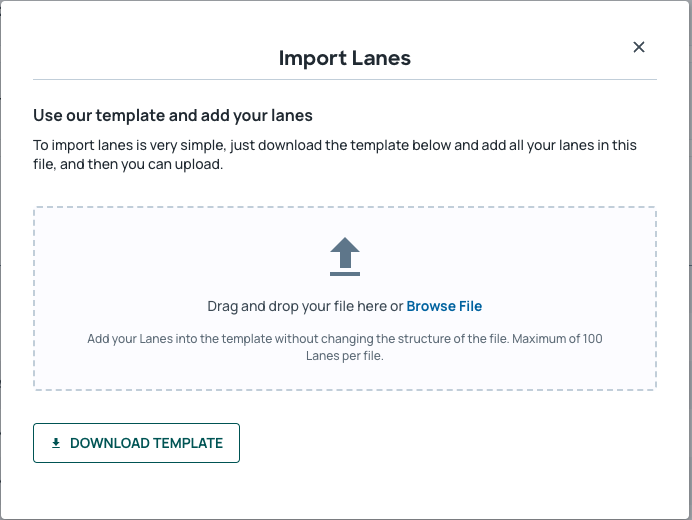Click the download icon in Download Template
This screenshot has height=520, width=692.
pyautogui.click(x=56, y=443)
